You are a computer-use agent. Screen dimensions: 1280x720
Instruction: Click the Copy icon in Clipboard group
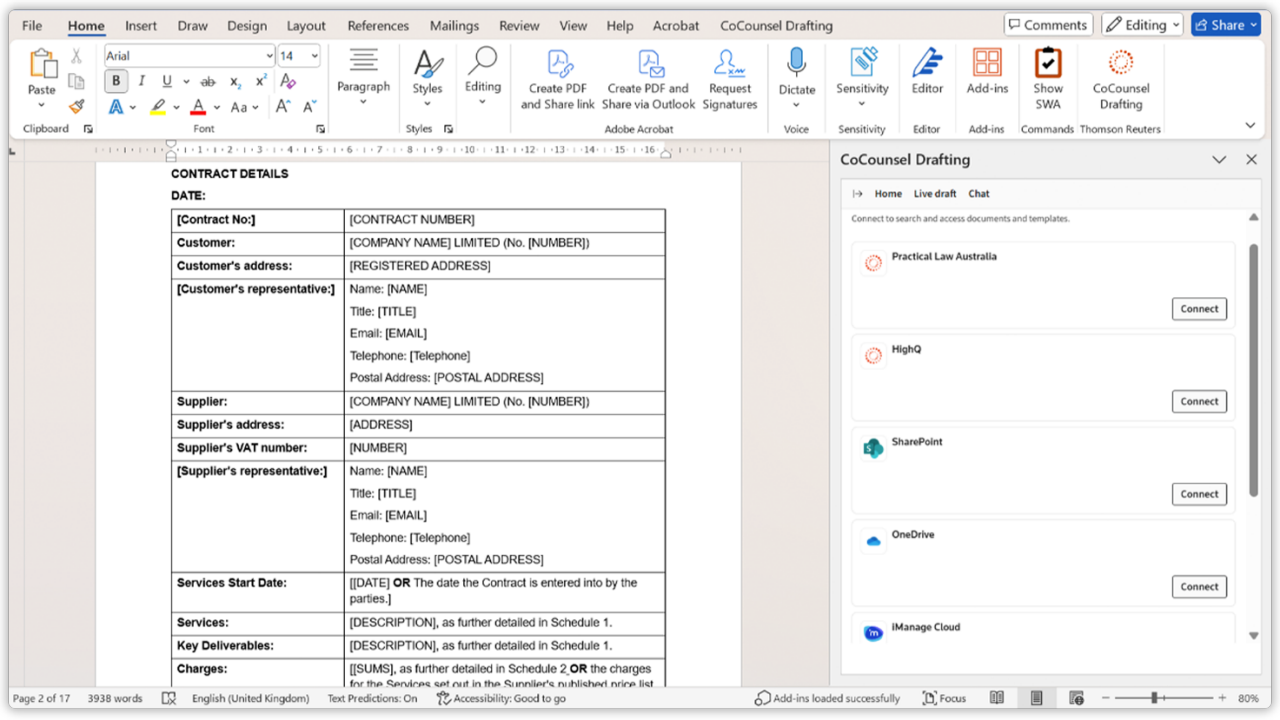tap(76, 81)
